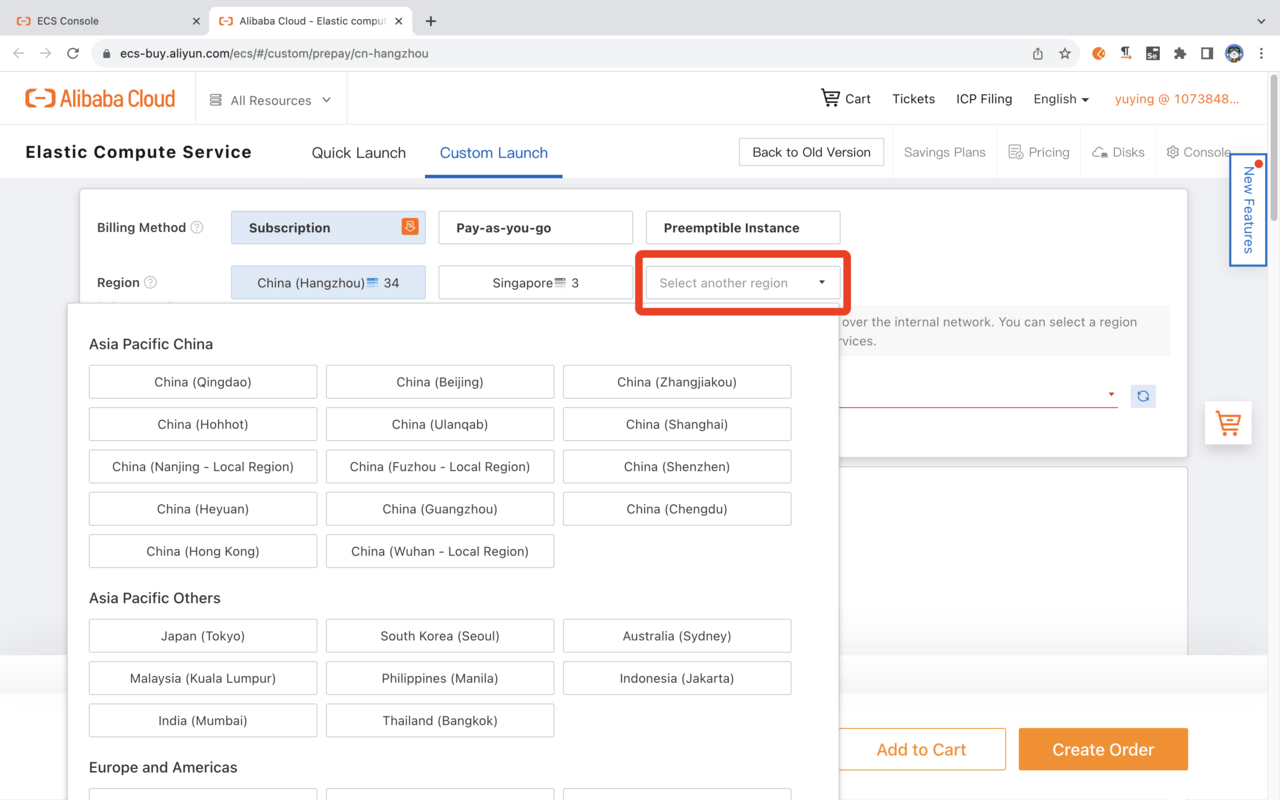Viewport: 1280px width, 800px height.
Task: Select Pay-as-you-go billing method
Action: (x=535, y=228)
